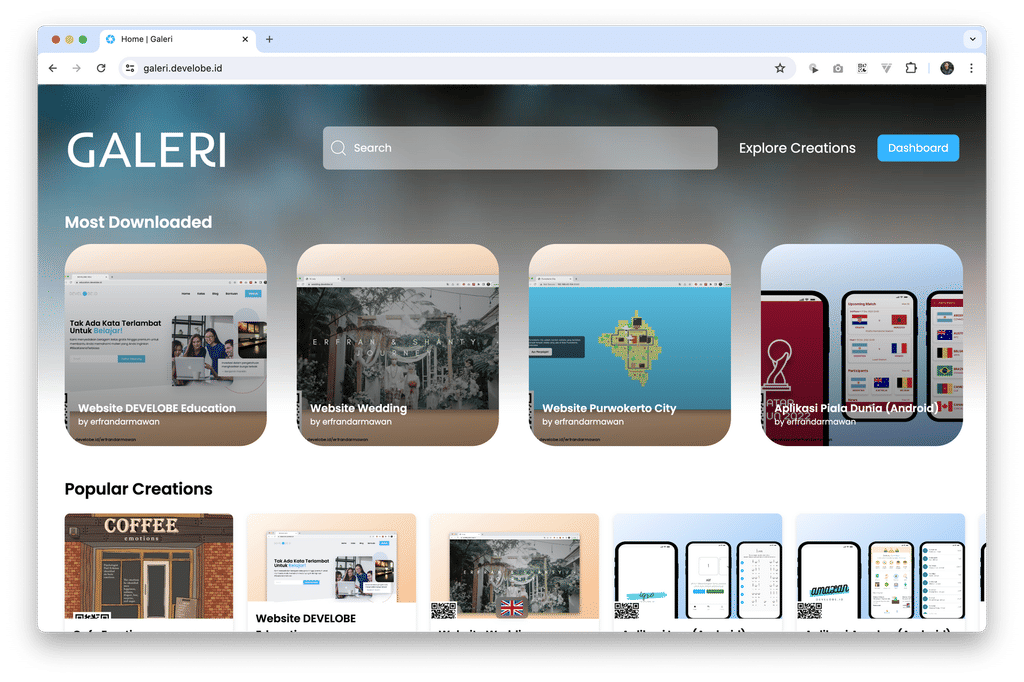The height and width of the screenshot is (682, 1024).
Task: Open the tab search chevron
Action: tap(970, 39)
